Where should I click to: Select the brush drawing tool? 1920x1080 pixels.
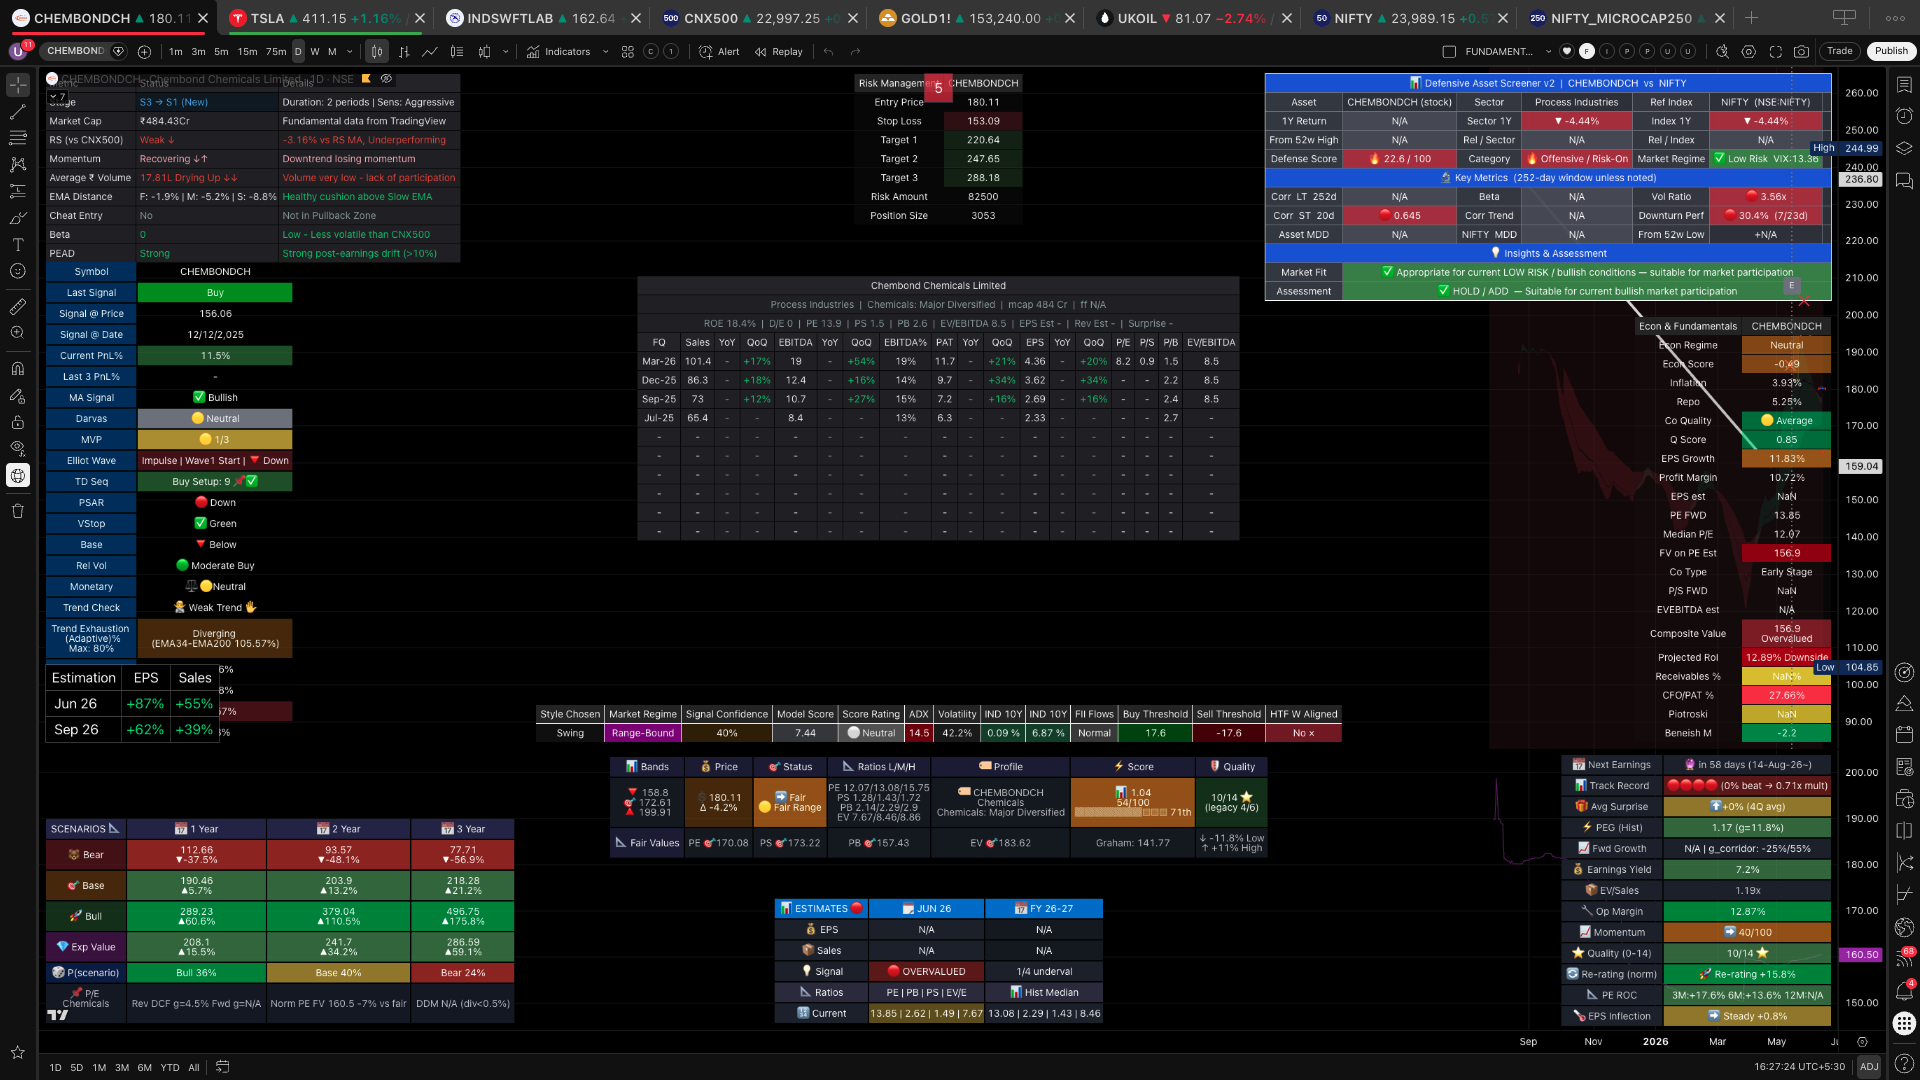pyautogui.click(x=18, y=217)
